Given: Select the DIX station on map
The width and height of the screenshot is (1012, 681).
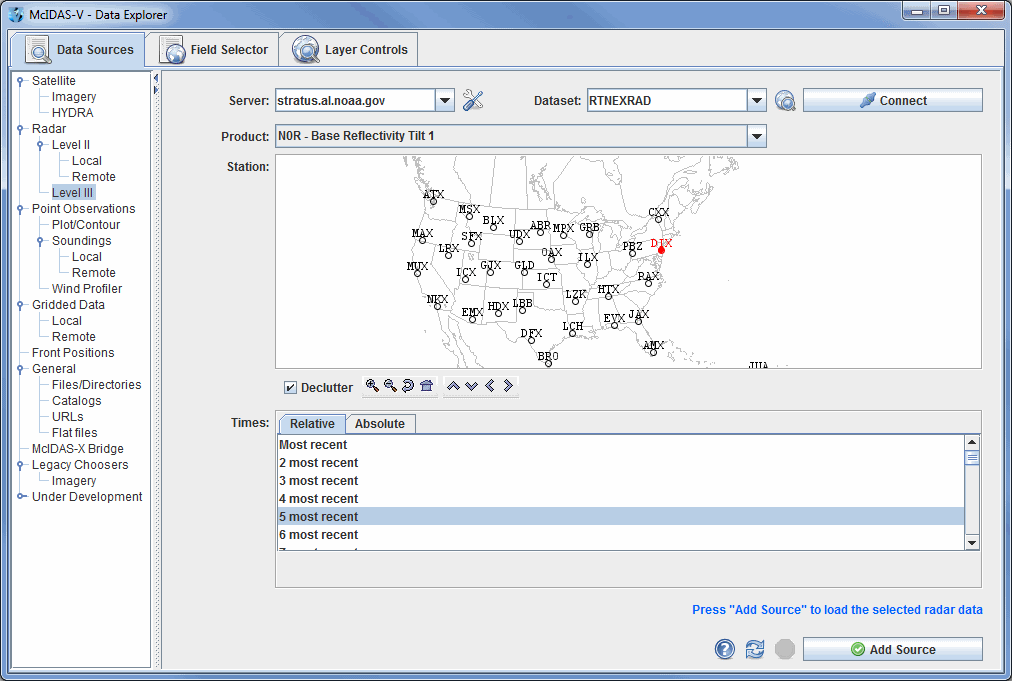Looking at the screenshot, I should (x=661, y=249).
